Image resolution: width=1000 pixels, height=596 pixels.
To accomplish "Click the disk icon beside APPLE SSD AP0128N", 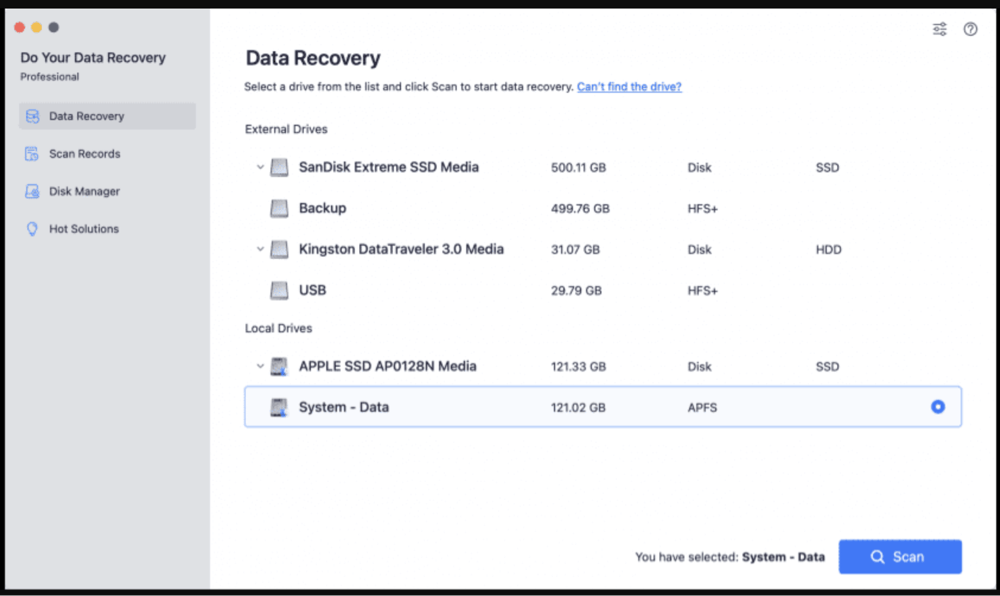I will [279, 366].
